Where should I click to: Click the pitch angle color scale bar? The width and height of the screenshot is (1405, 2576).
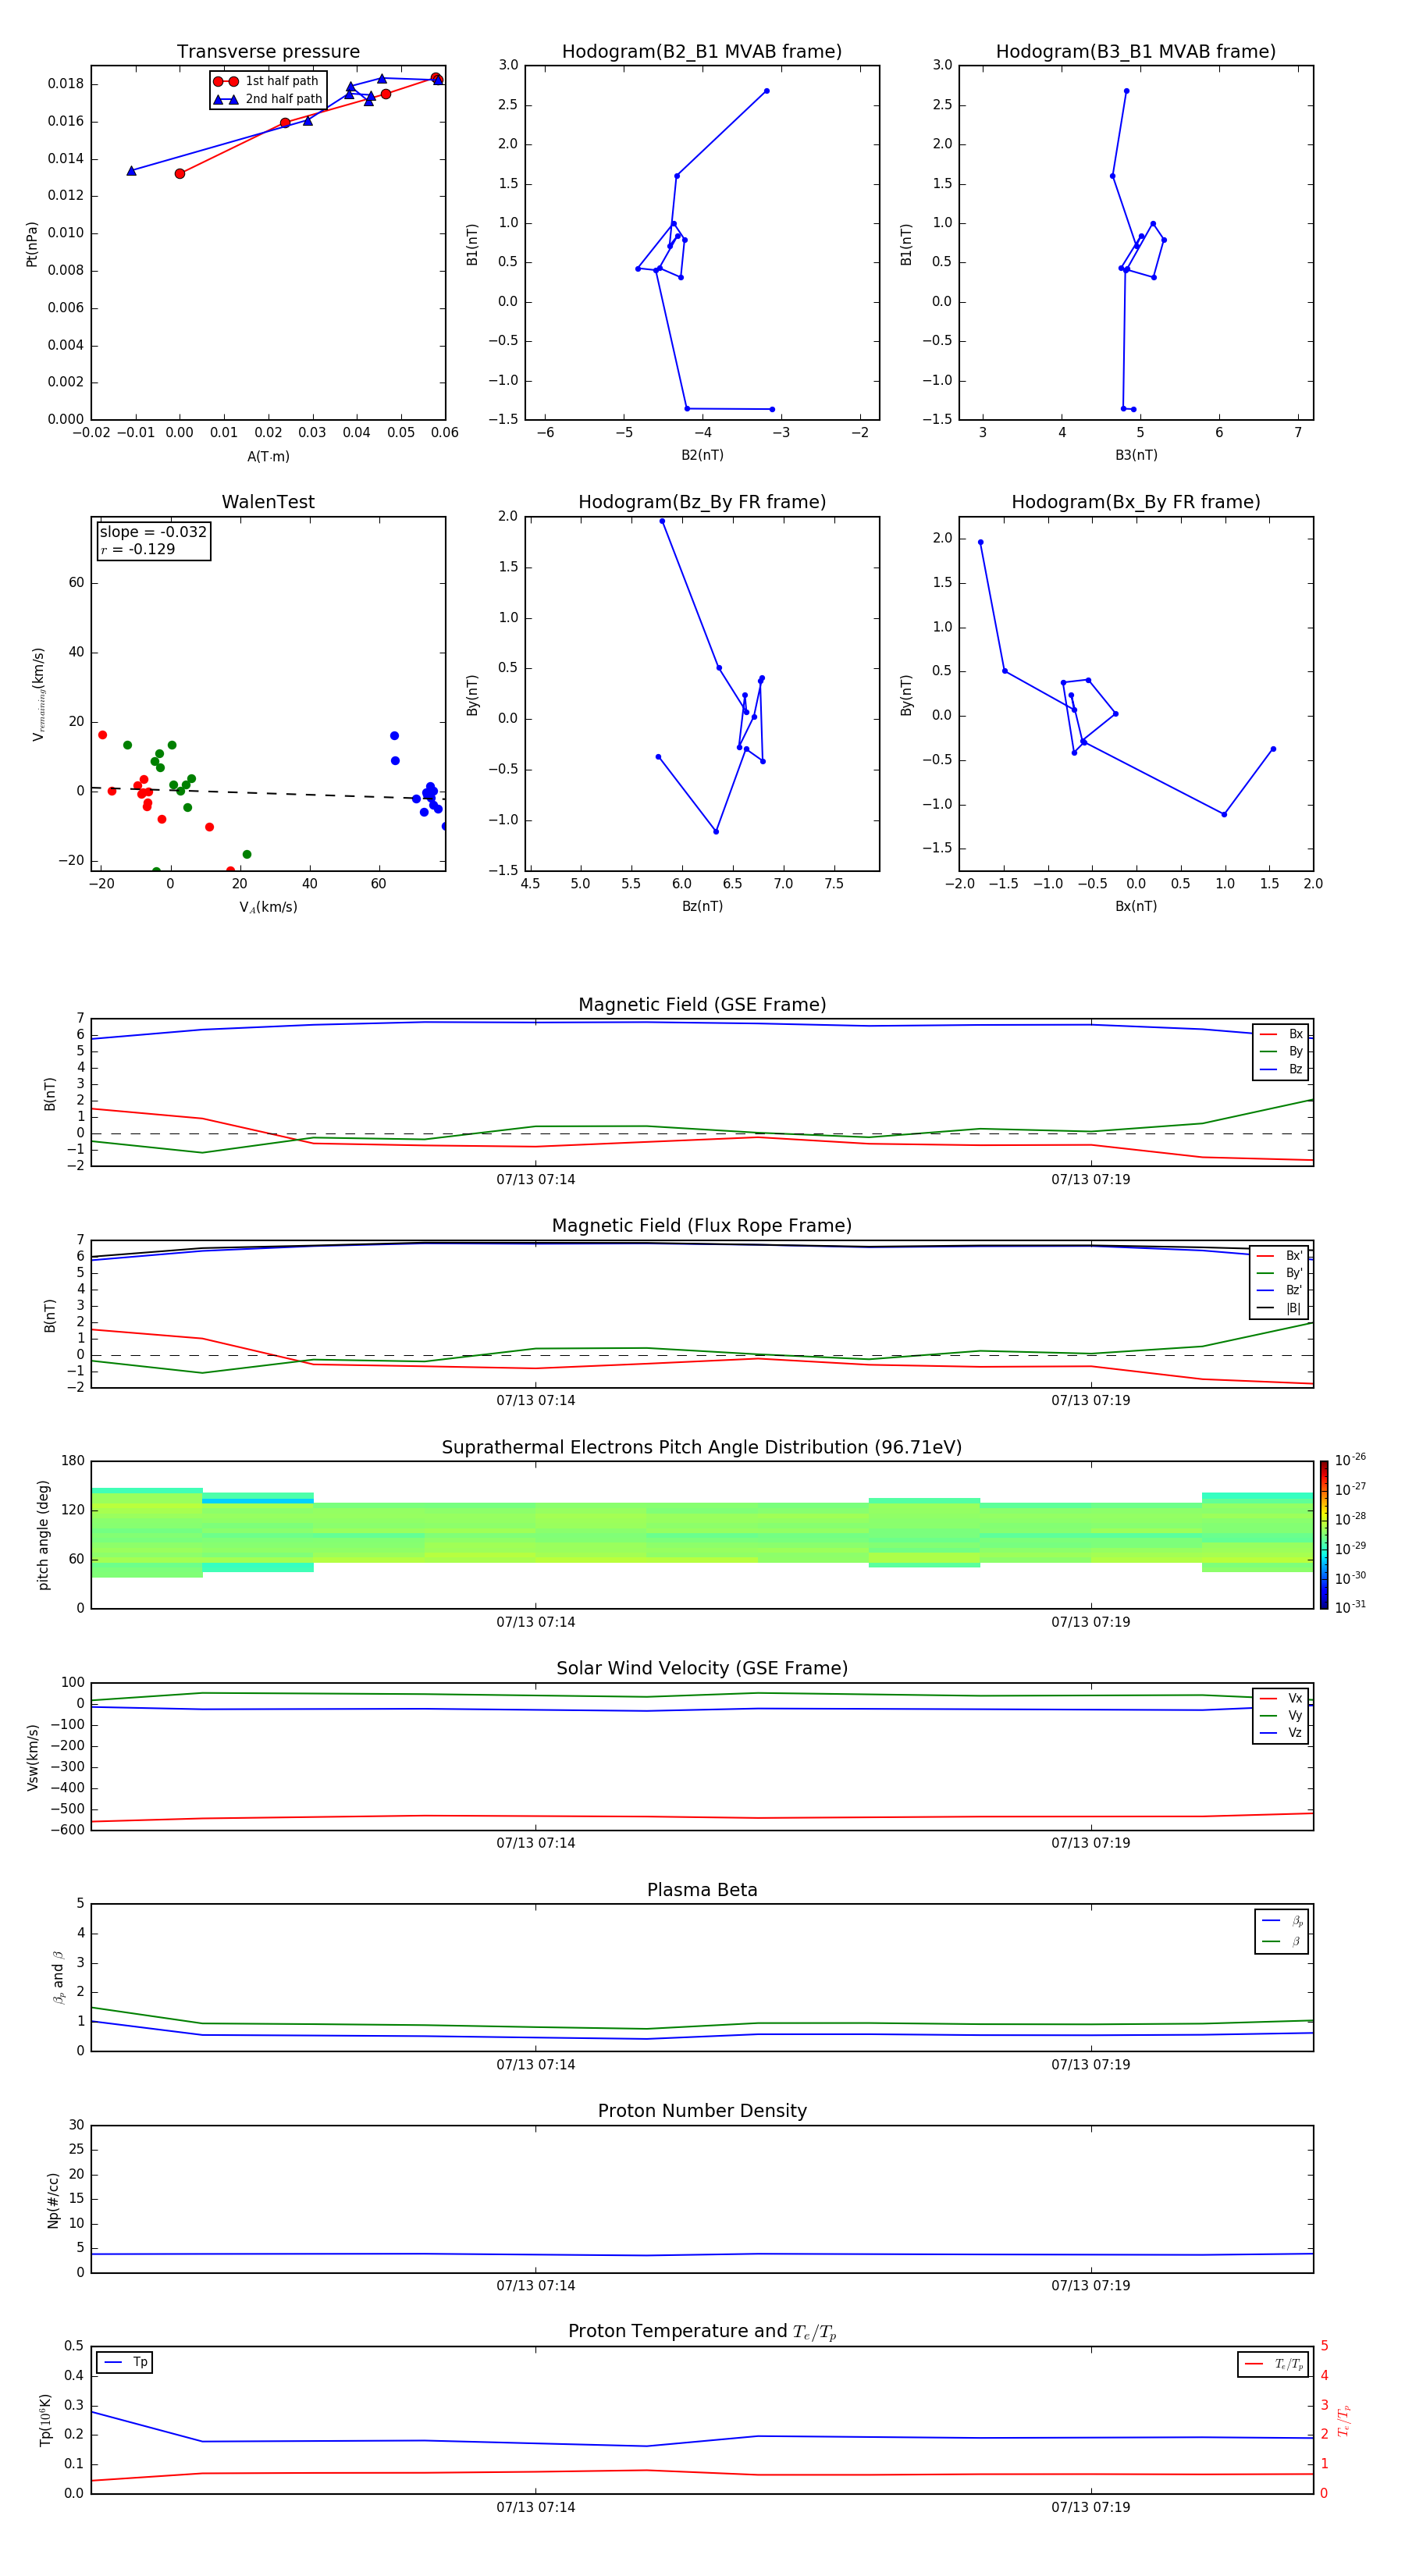tap(1324, 1535)
